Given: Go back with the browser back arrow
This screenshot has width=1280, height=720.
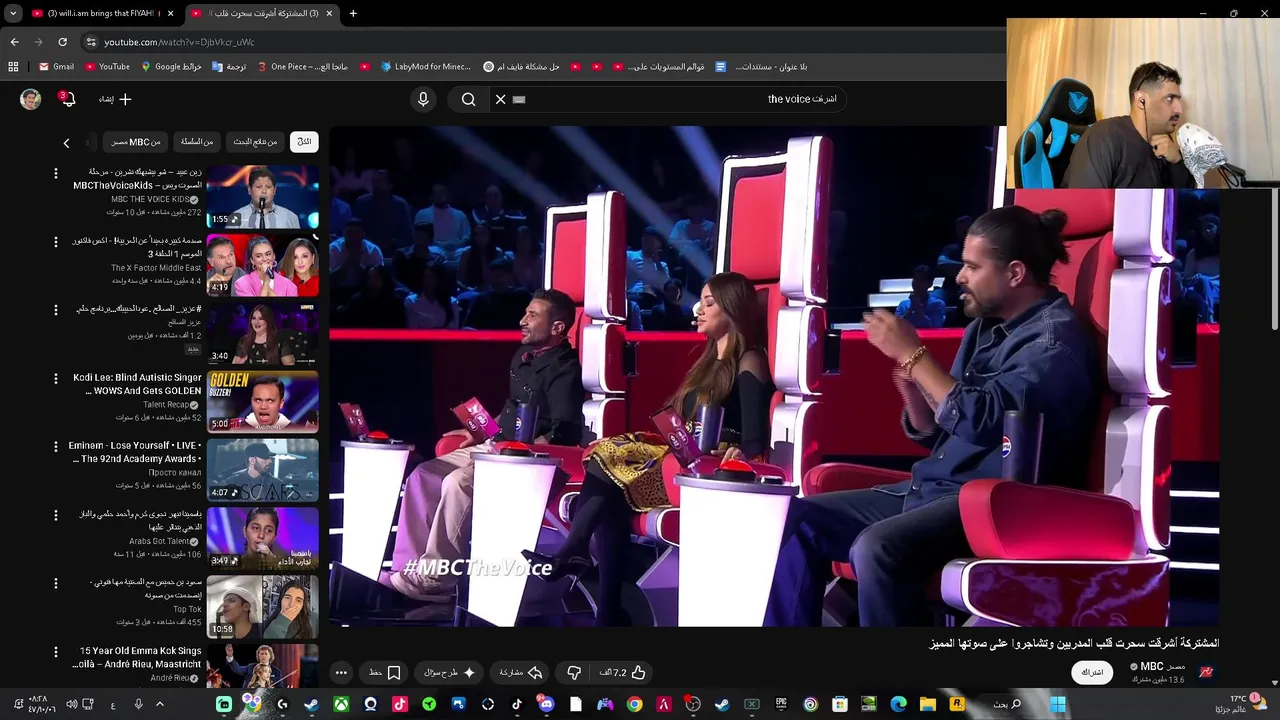Looking at the screenshot, I should 14,42.
